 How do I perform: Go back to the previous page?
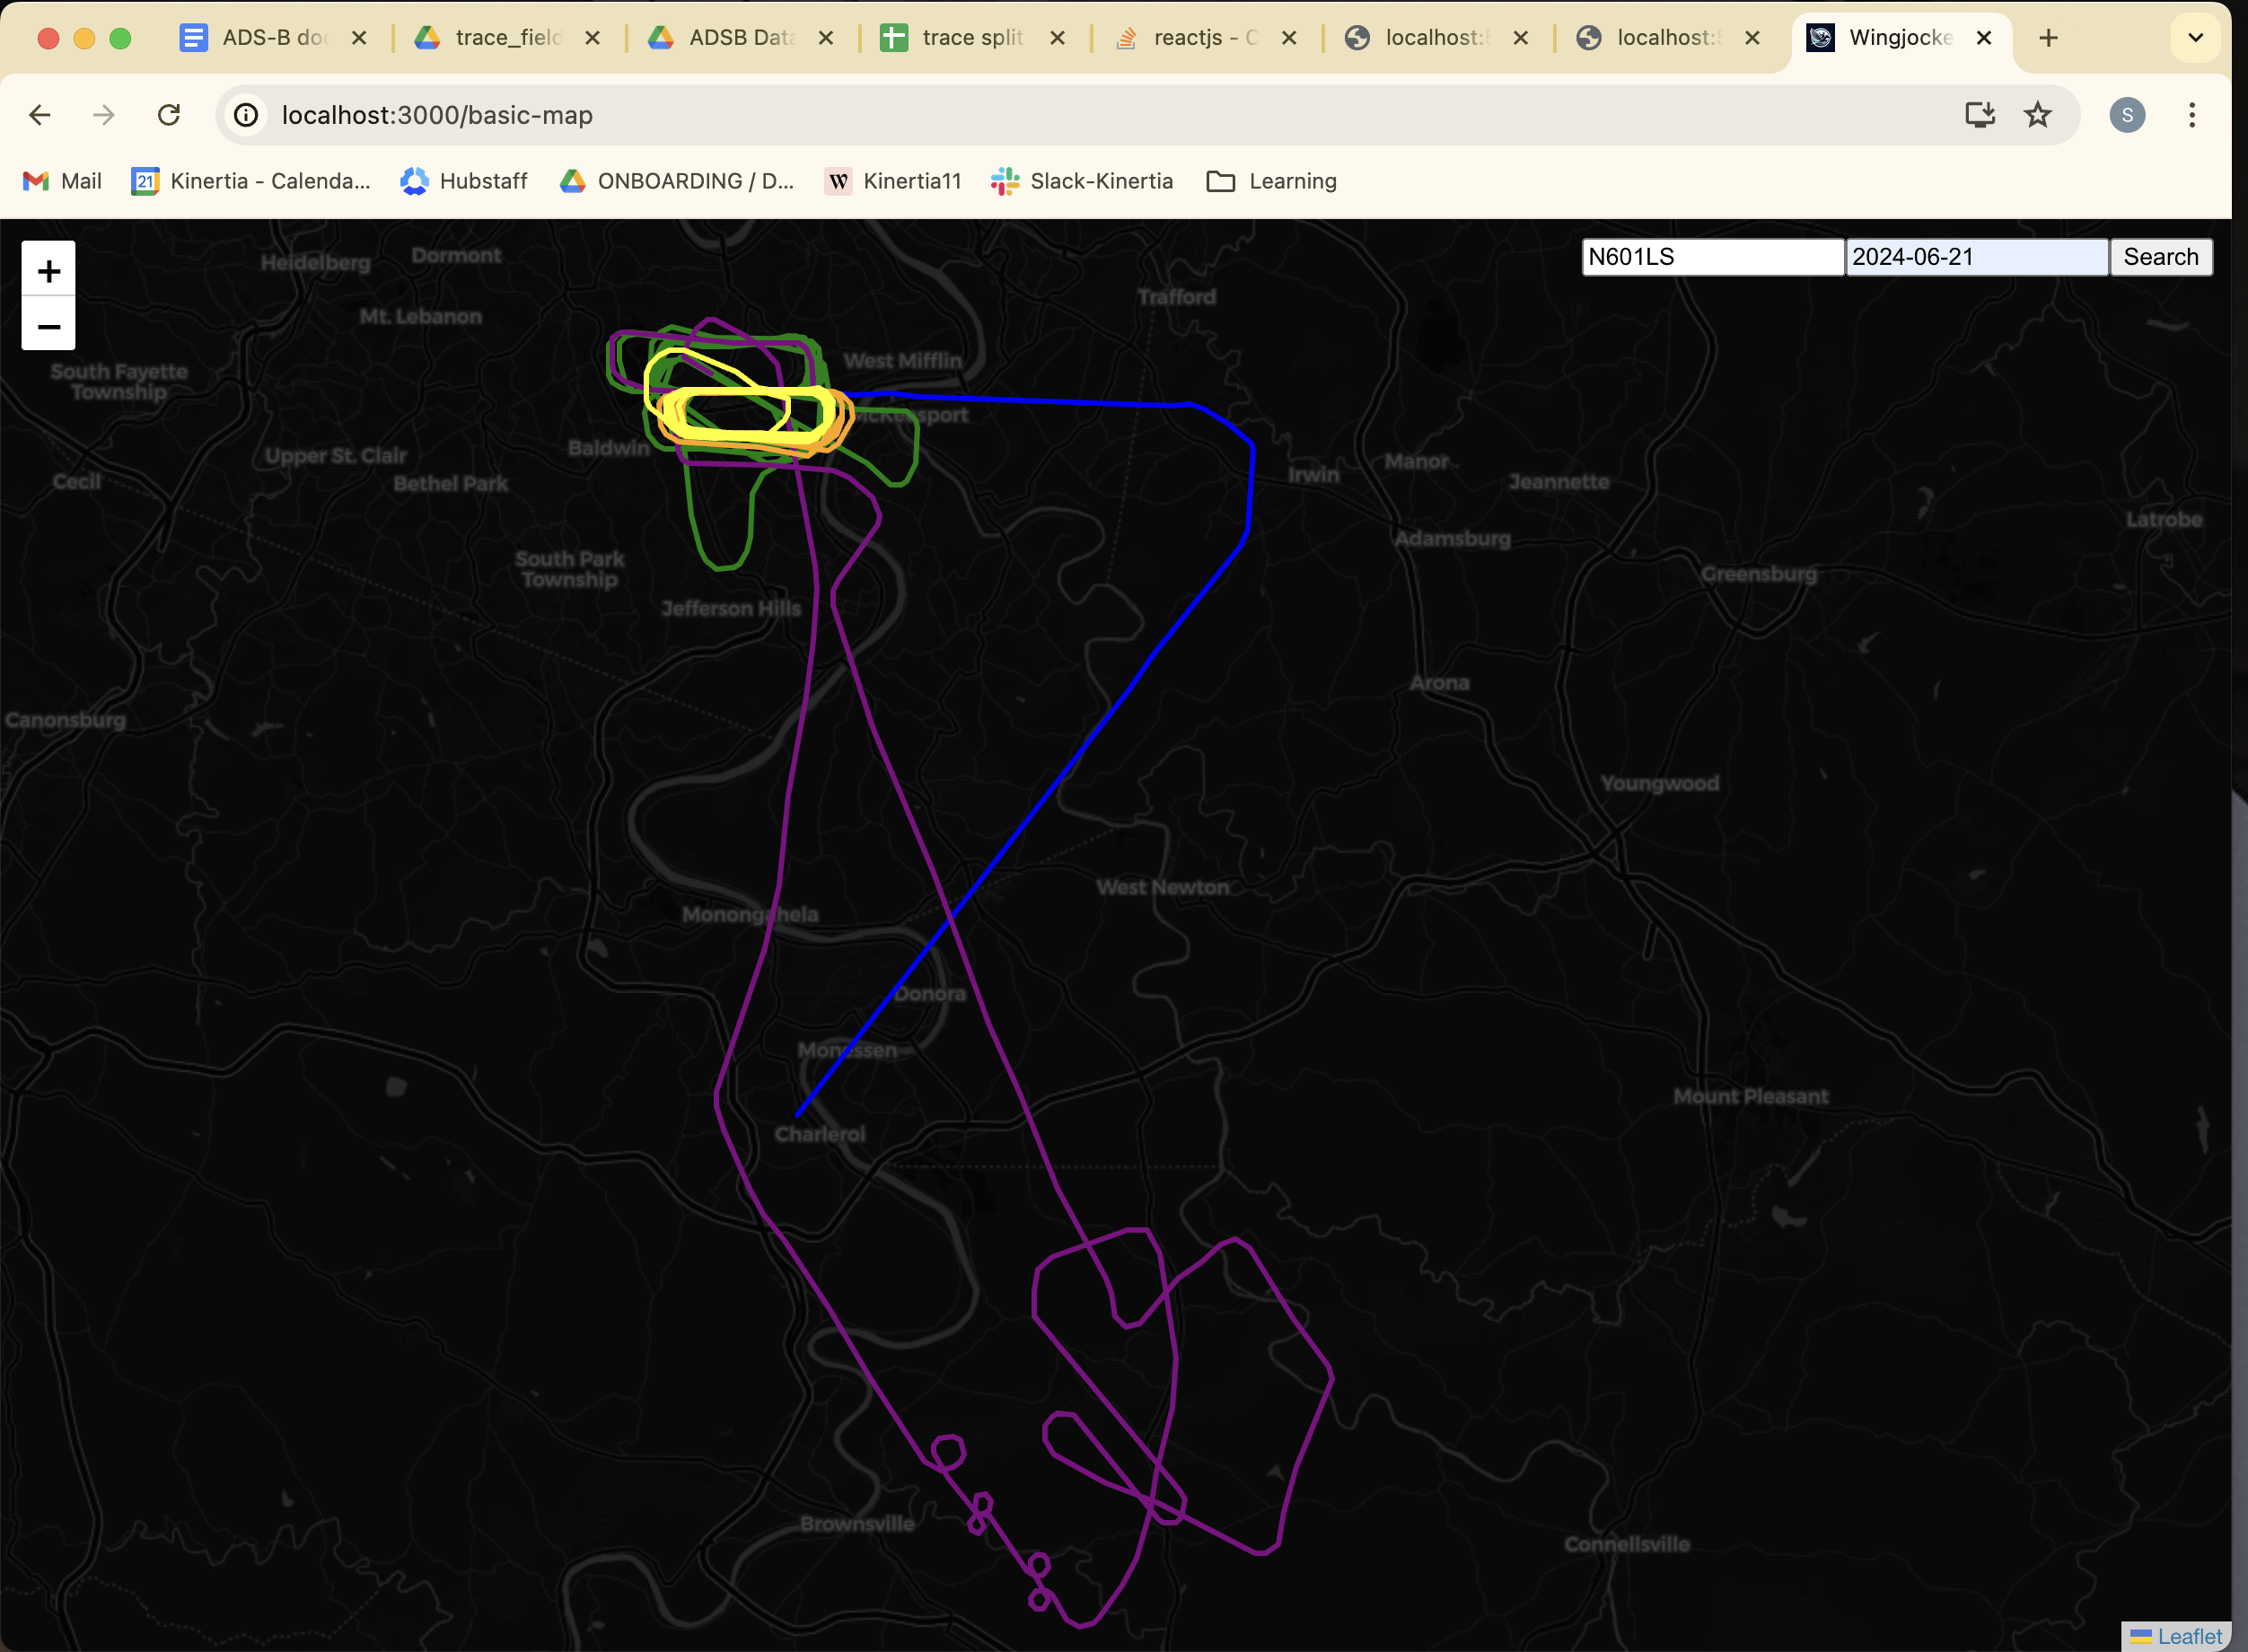coord(40,115)
